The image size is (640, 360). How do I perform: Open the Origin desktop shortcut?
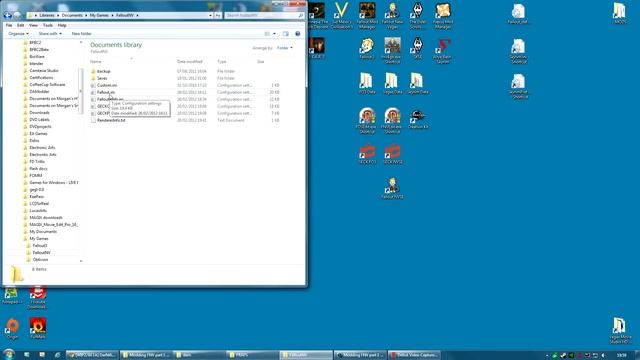(12, 329)
